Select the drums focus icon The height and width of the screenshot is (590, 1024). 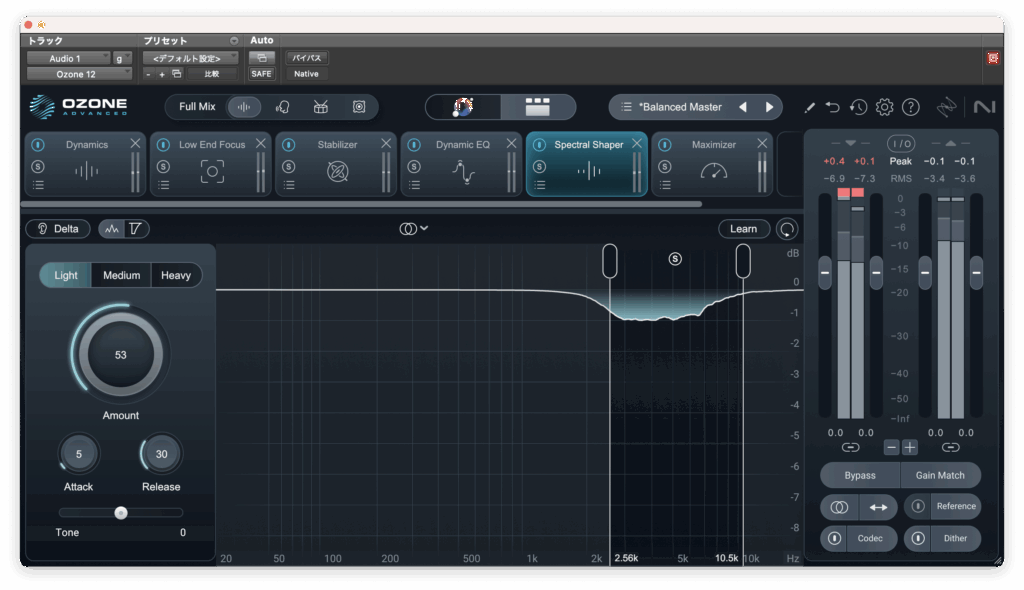[321, 107]
